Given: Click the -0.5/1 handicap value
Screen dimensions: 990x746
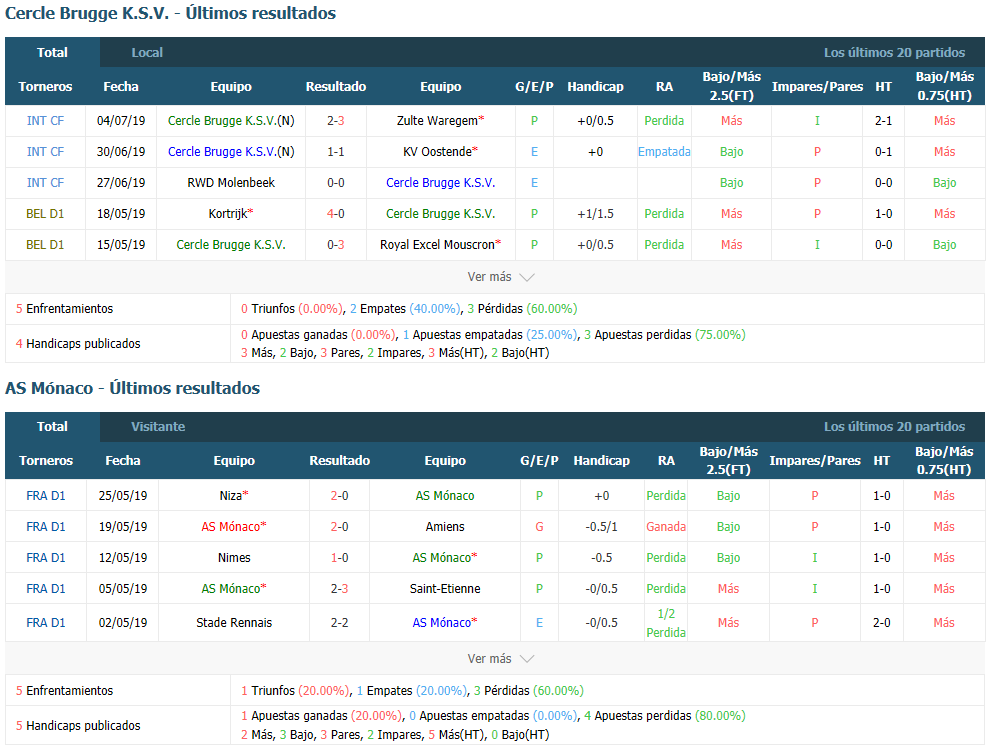Looking at the screenshot, I should (x=602, y=526).
